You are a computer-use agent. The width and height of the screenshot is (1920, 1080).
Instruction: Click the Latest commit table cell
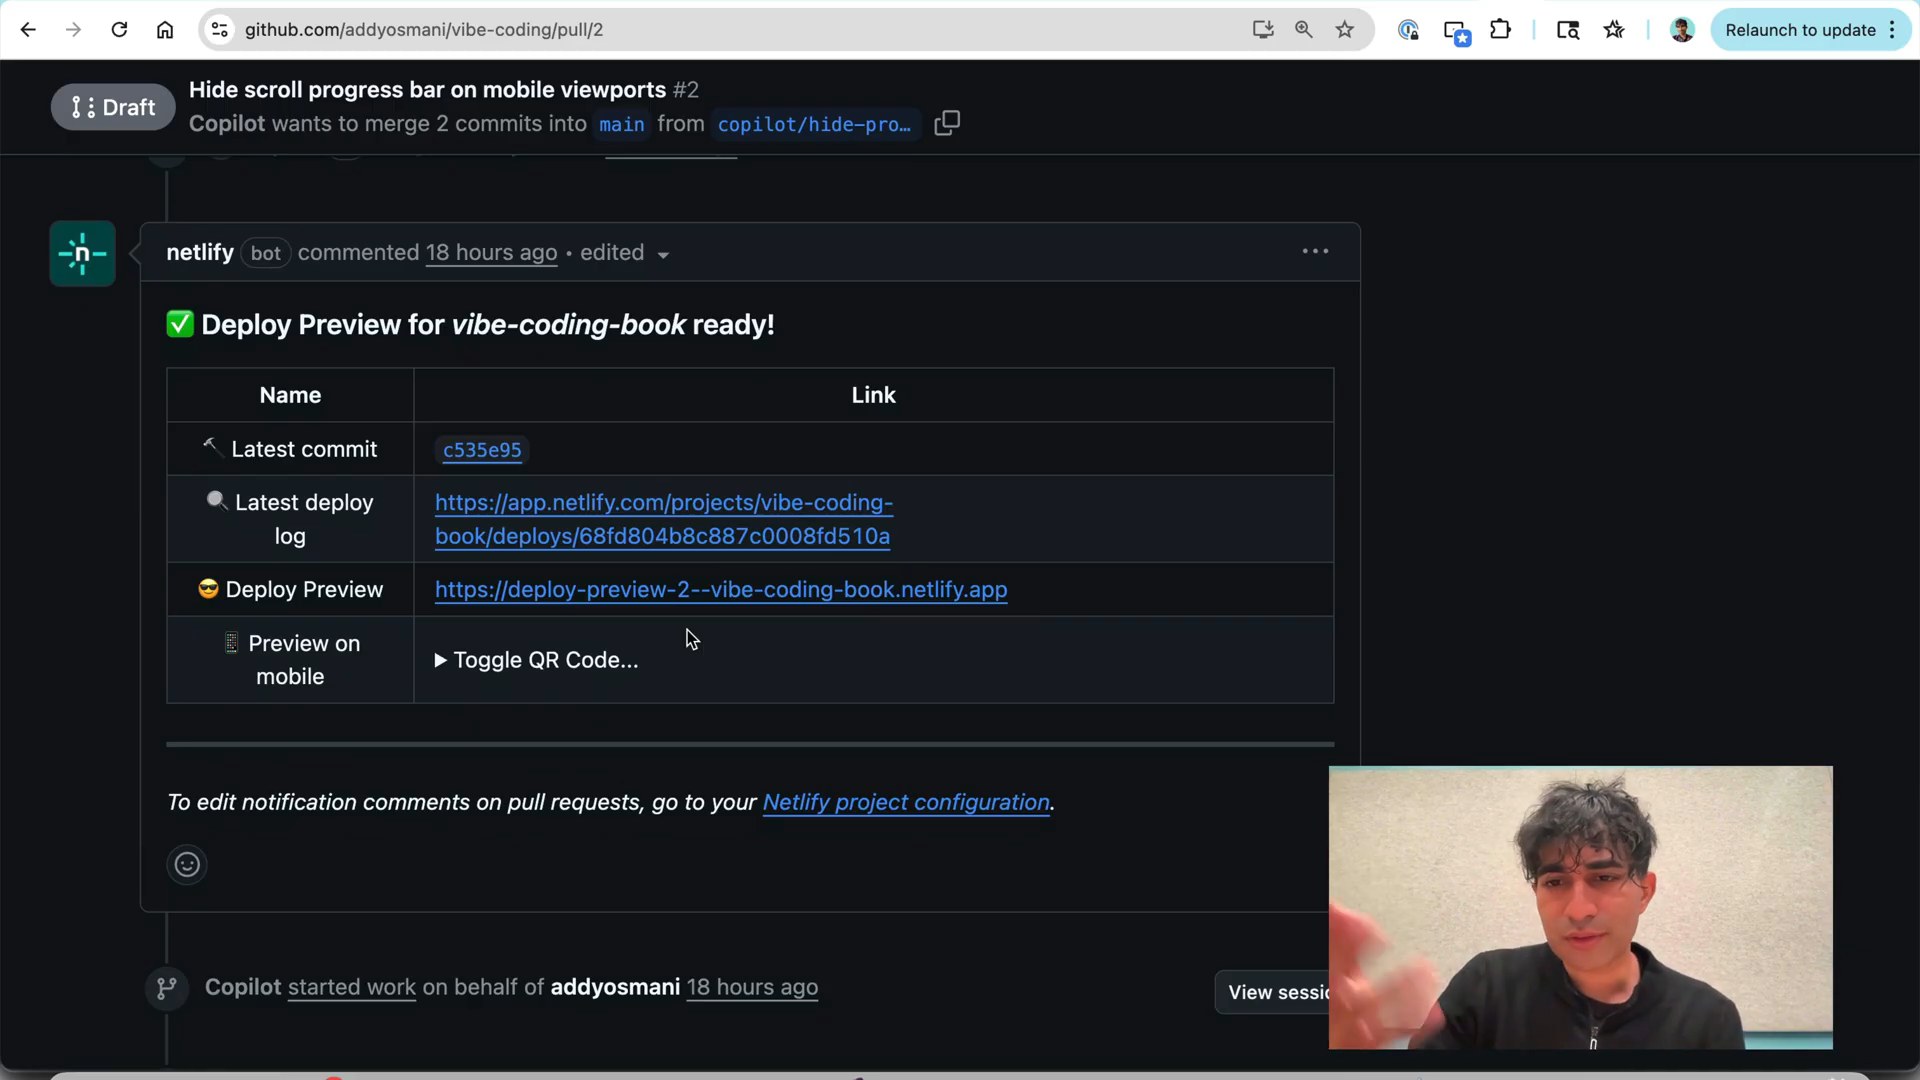coord(290,449)
